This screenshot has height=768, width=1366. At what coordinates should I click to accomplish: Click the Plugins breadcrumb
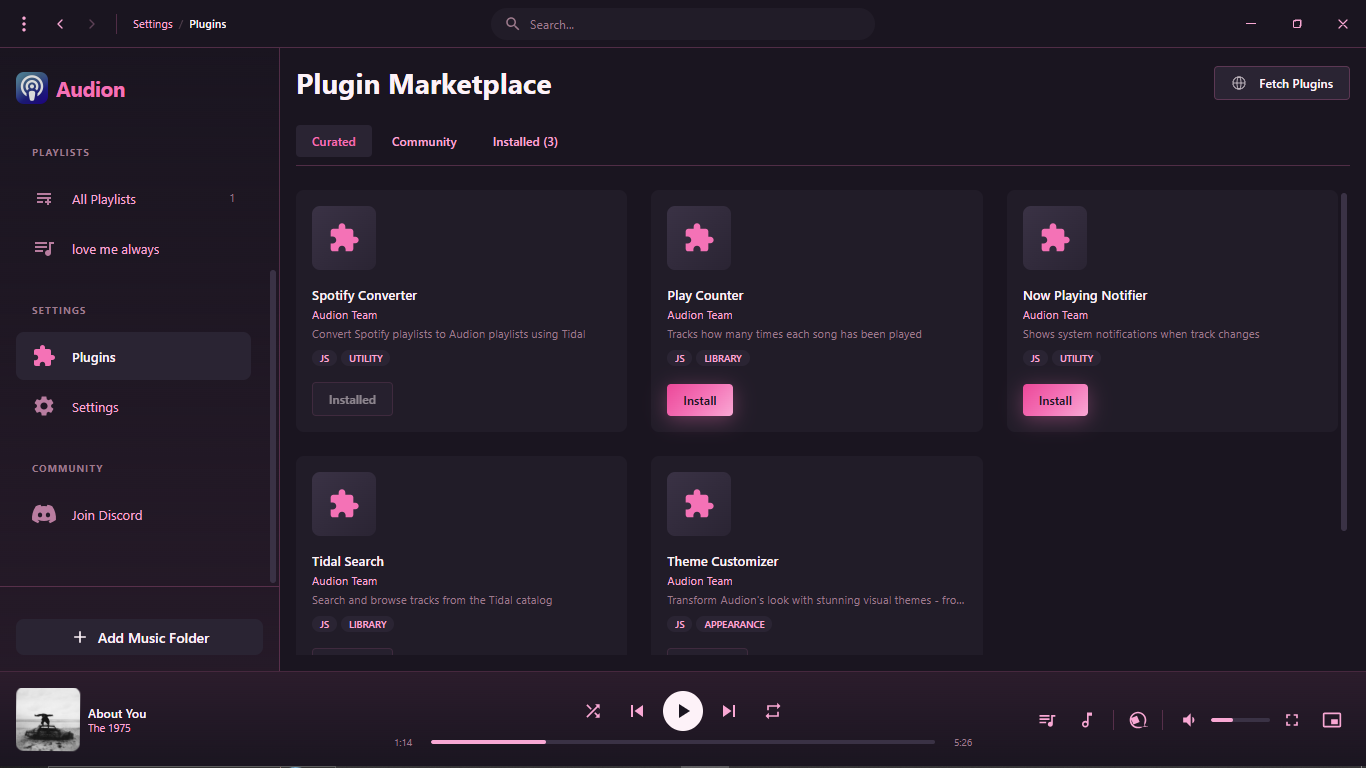(x=208, y=24)
